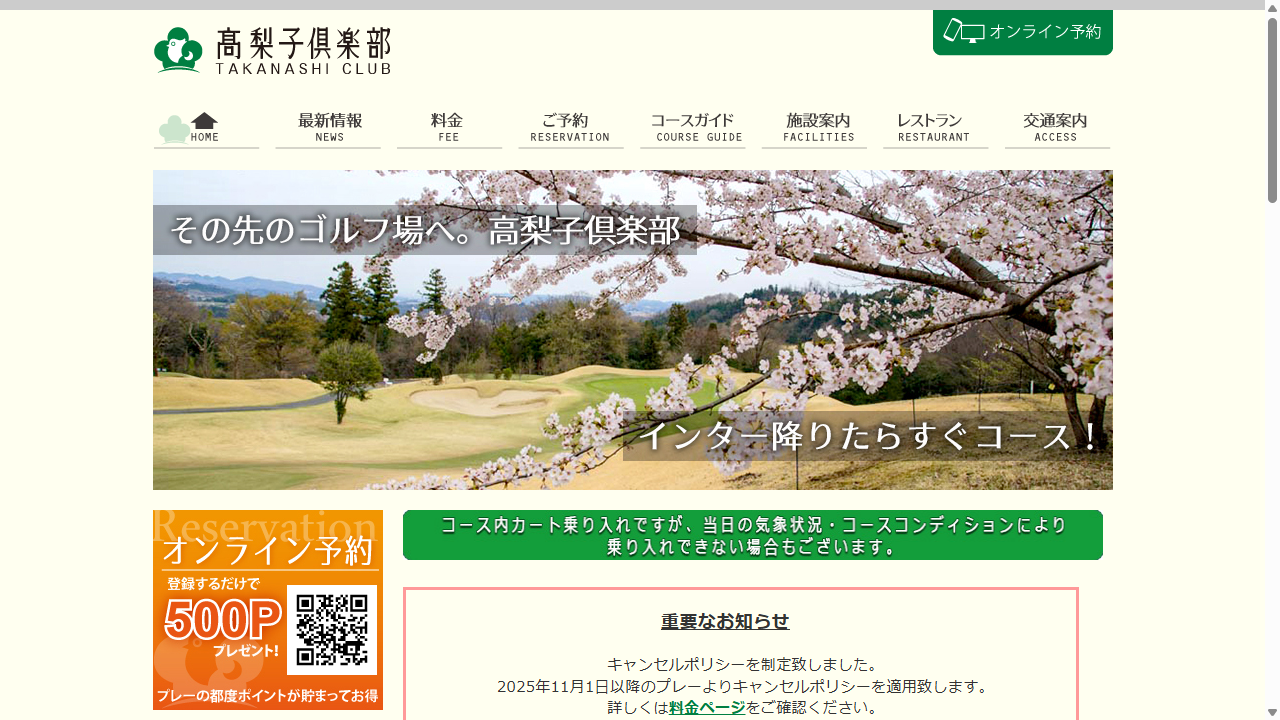Click the Takanashi Club logo
The image size is (1280, 720).
(x=272, y=50)
